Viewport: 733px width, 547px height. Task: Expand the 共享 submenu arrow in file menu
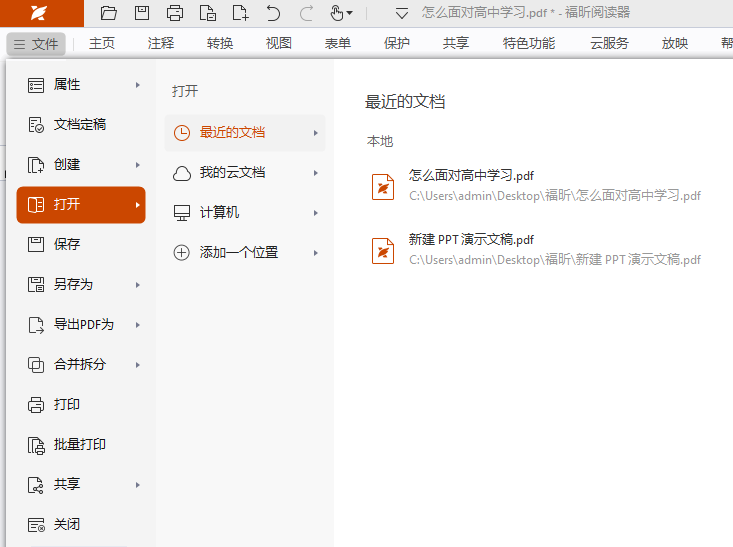click(x=137, y=485)
